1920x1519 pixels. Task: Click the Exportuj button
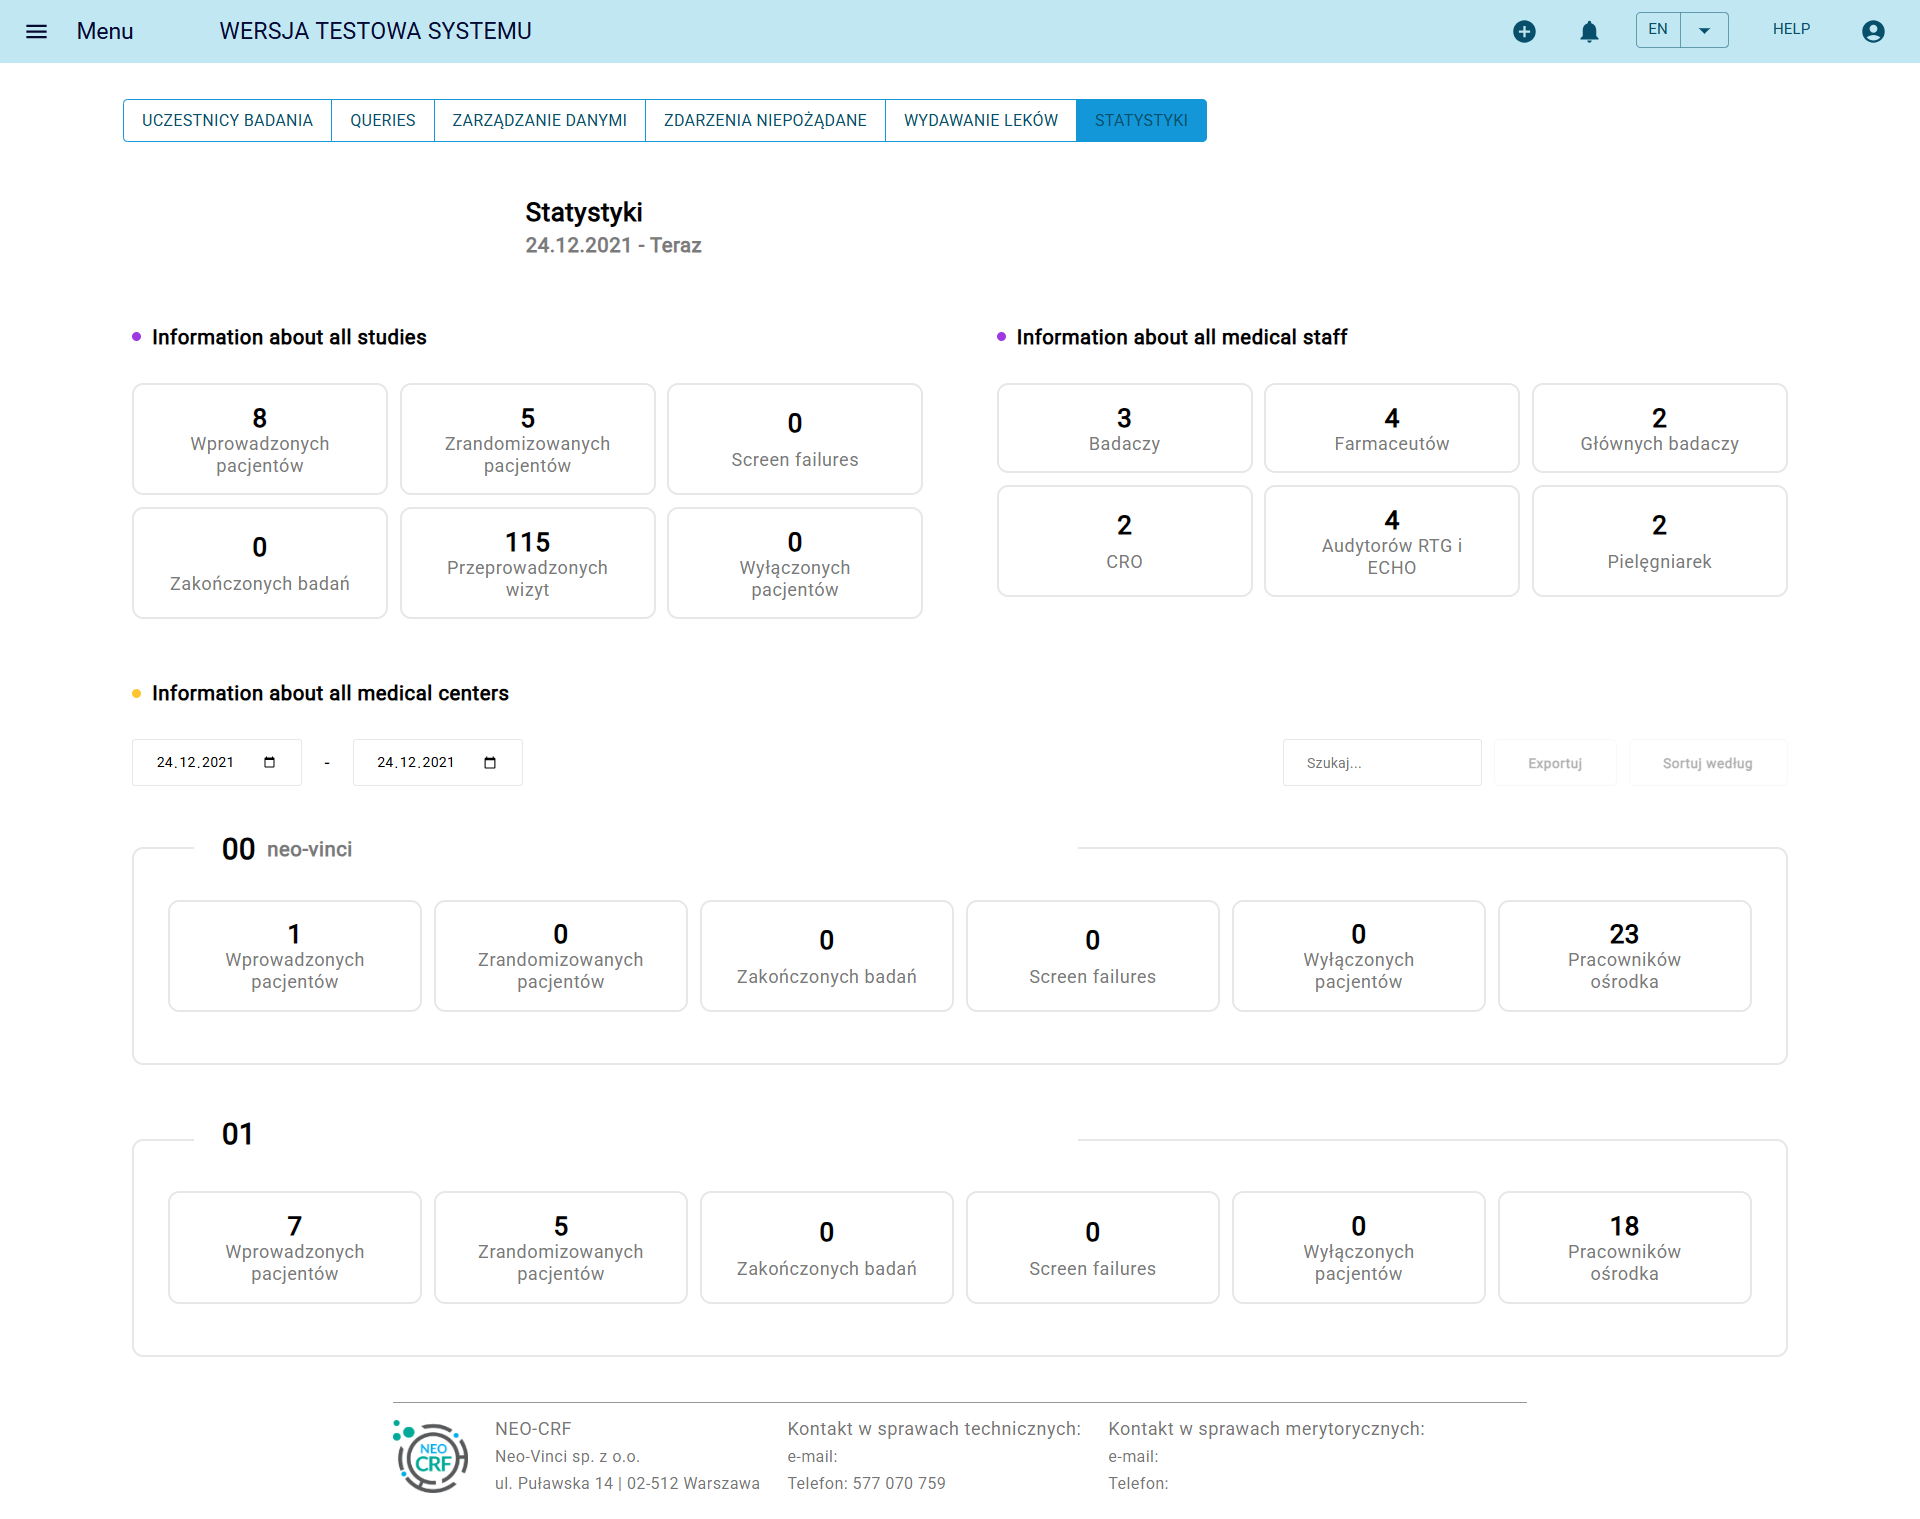click(x=1554, y=763)
